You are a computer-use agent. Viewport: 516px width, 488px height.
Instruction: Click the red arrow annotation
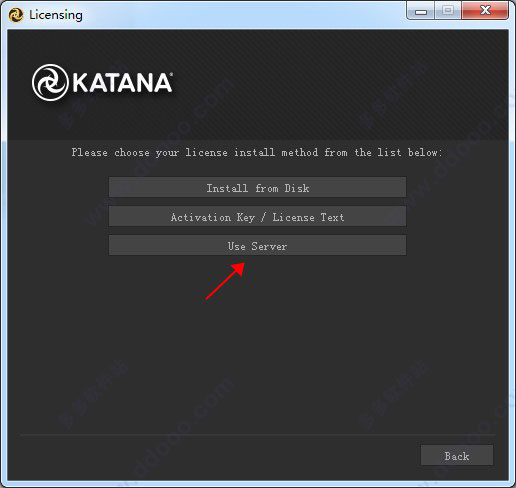(x=225, y=281)
